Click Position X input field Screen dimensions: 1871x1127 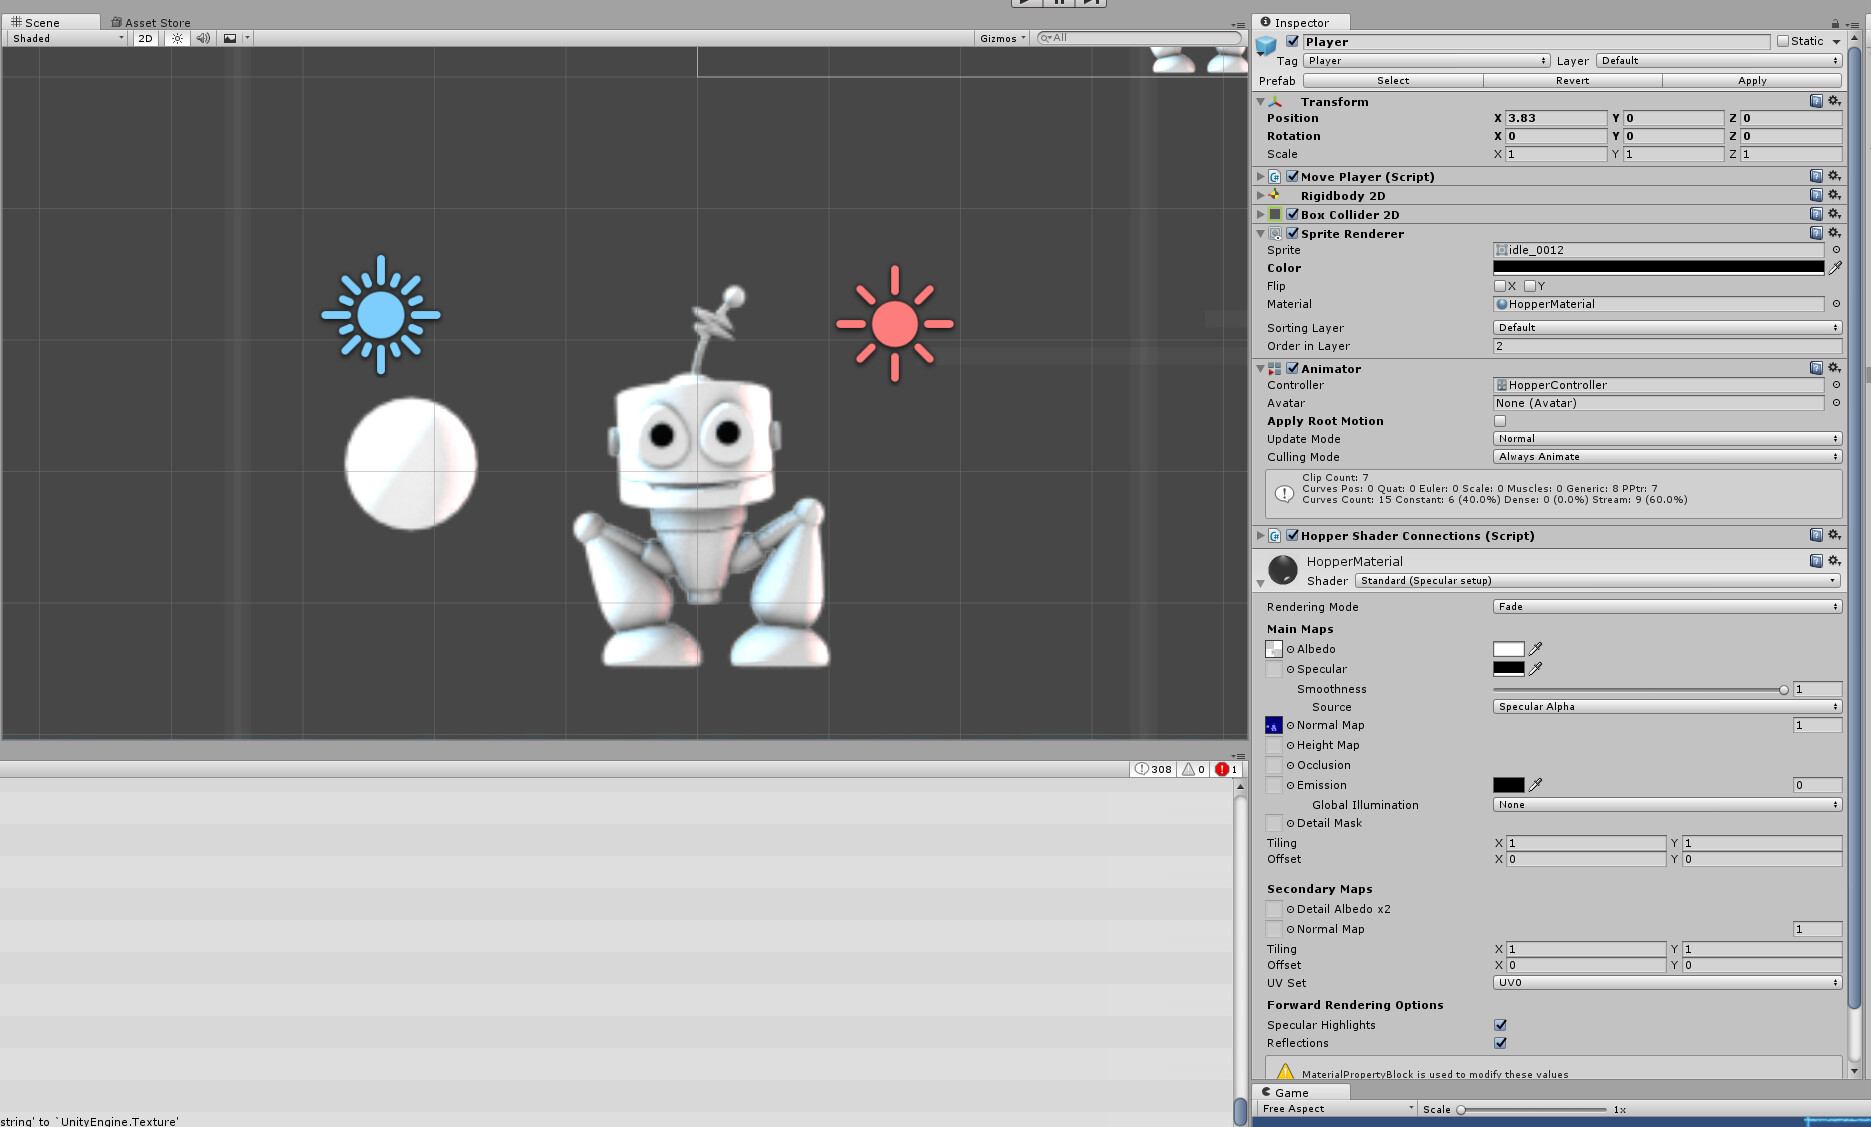(1555, 118)
